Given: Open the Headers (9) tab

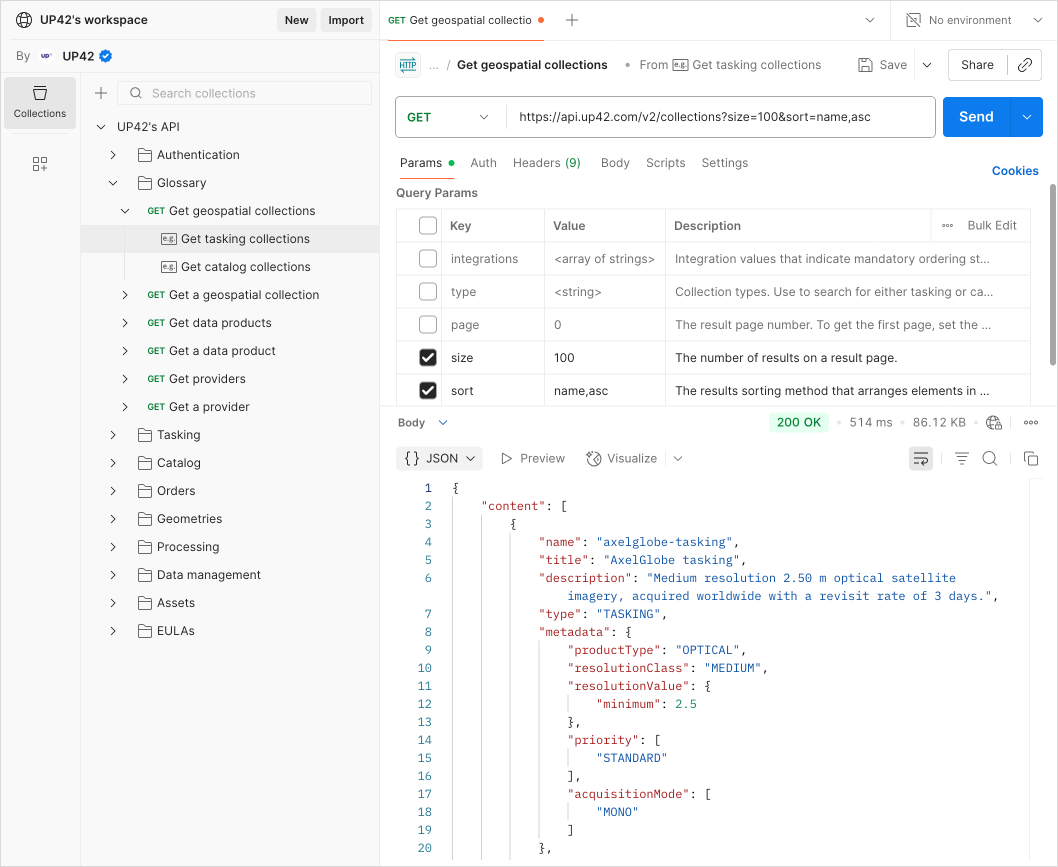Looking at the screenshot, I should click(x=547, y=163).
